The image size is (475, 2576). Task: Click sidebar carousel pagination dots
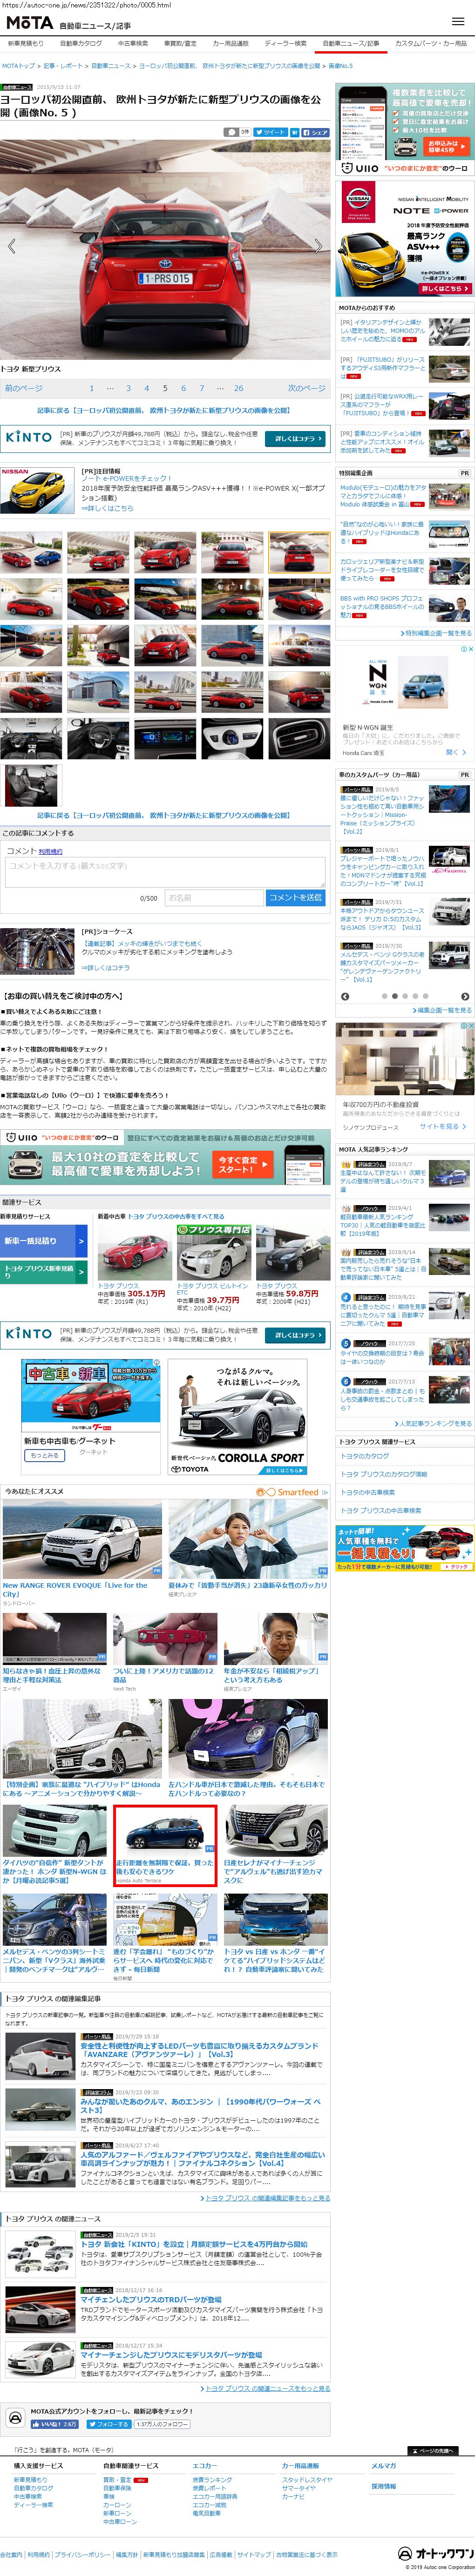[x=404, y=996]
